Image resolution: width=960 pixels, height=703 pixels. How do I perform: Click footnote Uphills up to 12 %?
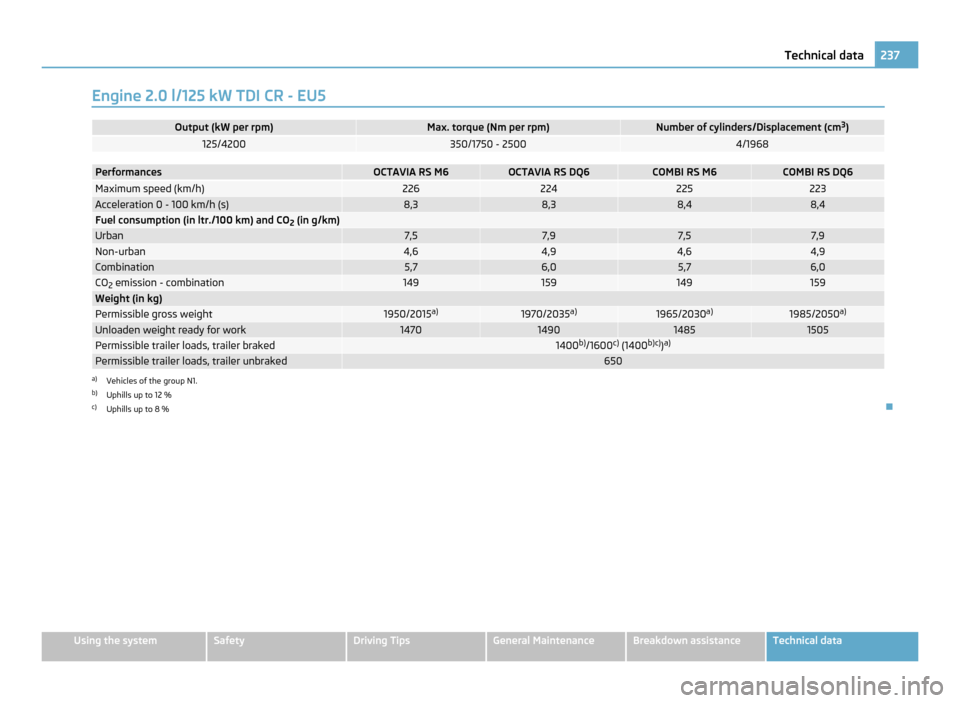pyautogui.click(x=139, y=395)
